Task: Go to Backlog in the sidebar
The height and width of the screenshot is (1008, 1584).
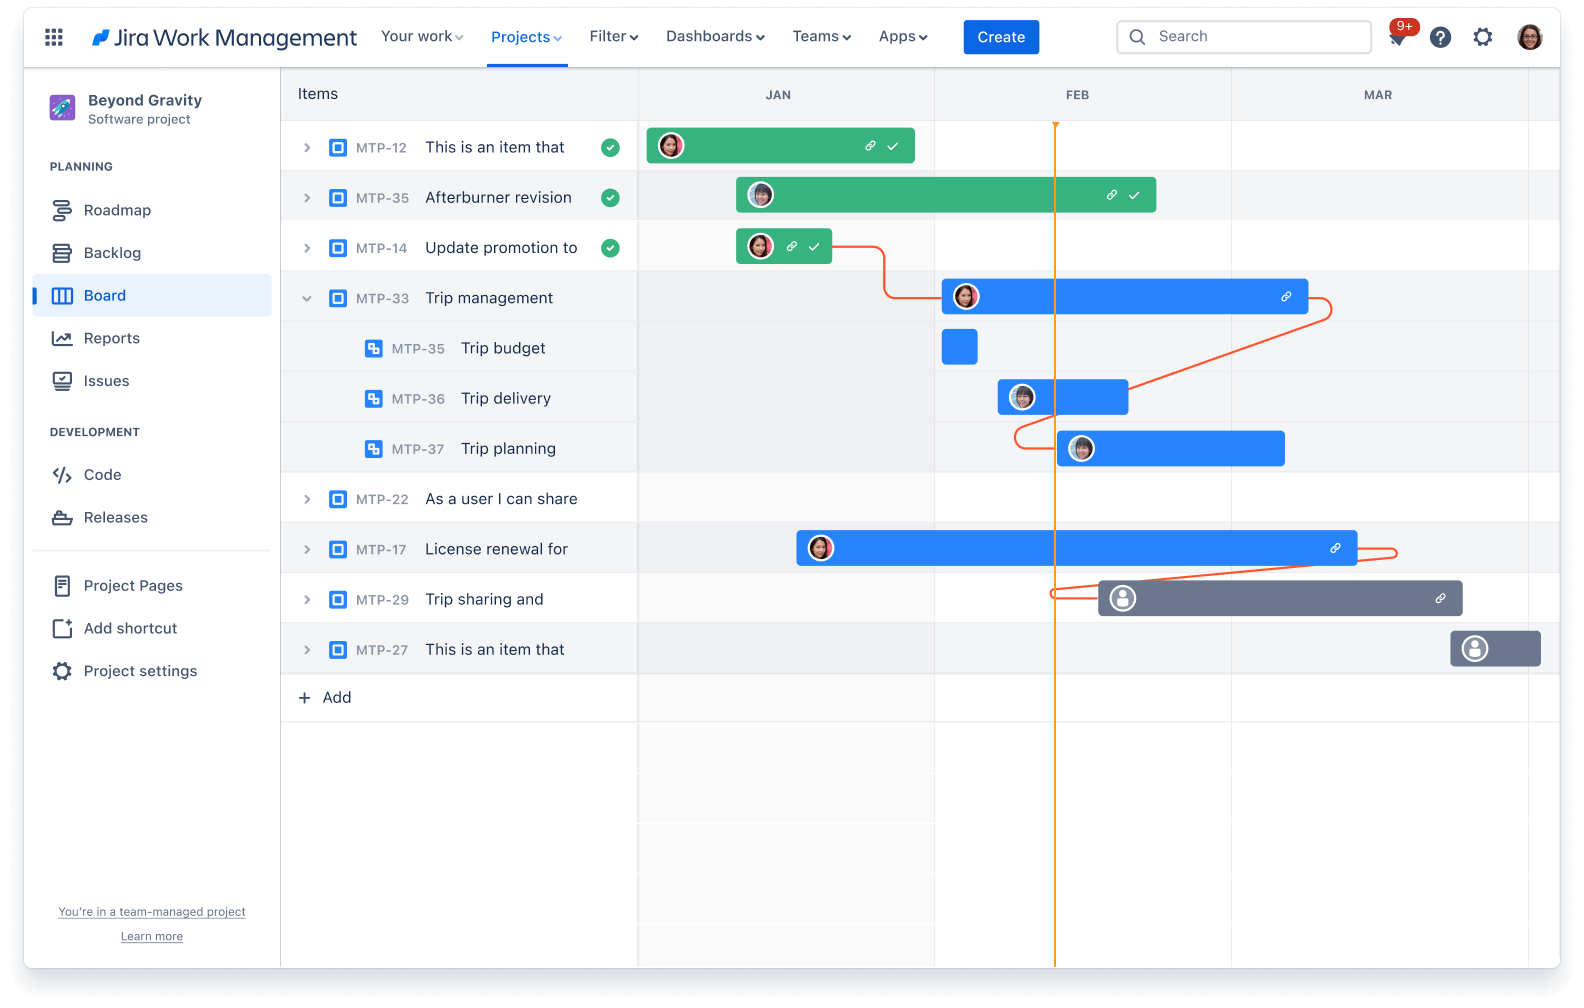Action: tap(112, 253)
